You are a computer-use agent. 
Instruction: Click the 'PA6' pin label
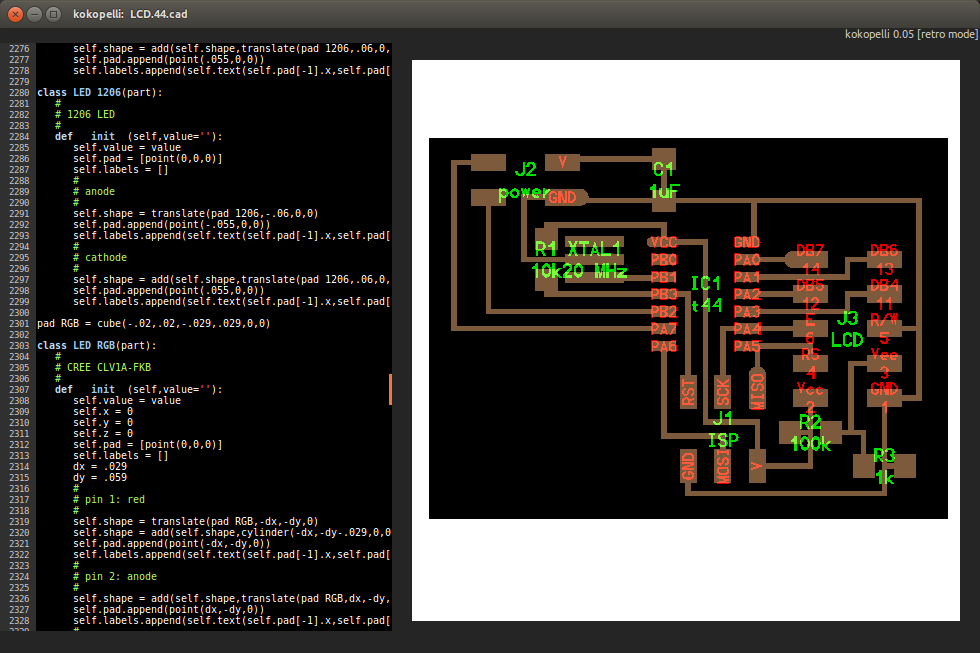663,346
